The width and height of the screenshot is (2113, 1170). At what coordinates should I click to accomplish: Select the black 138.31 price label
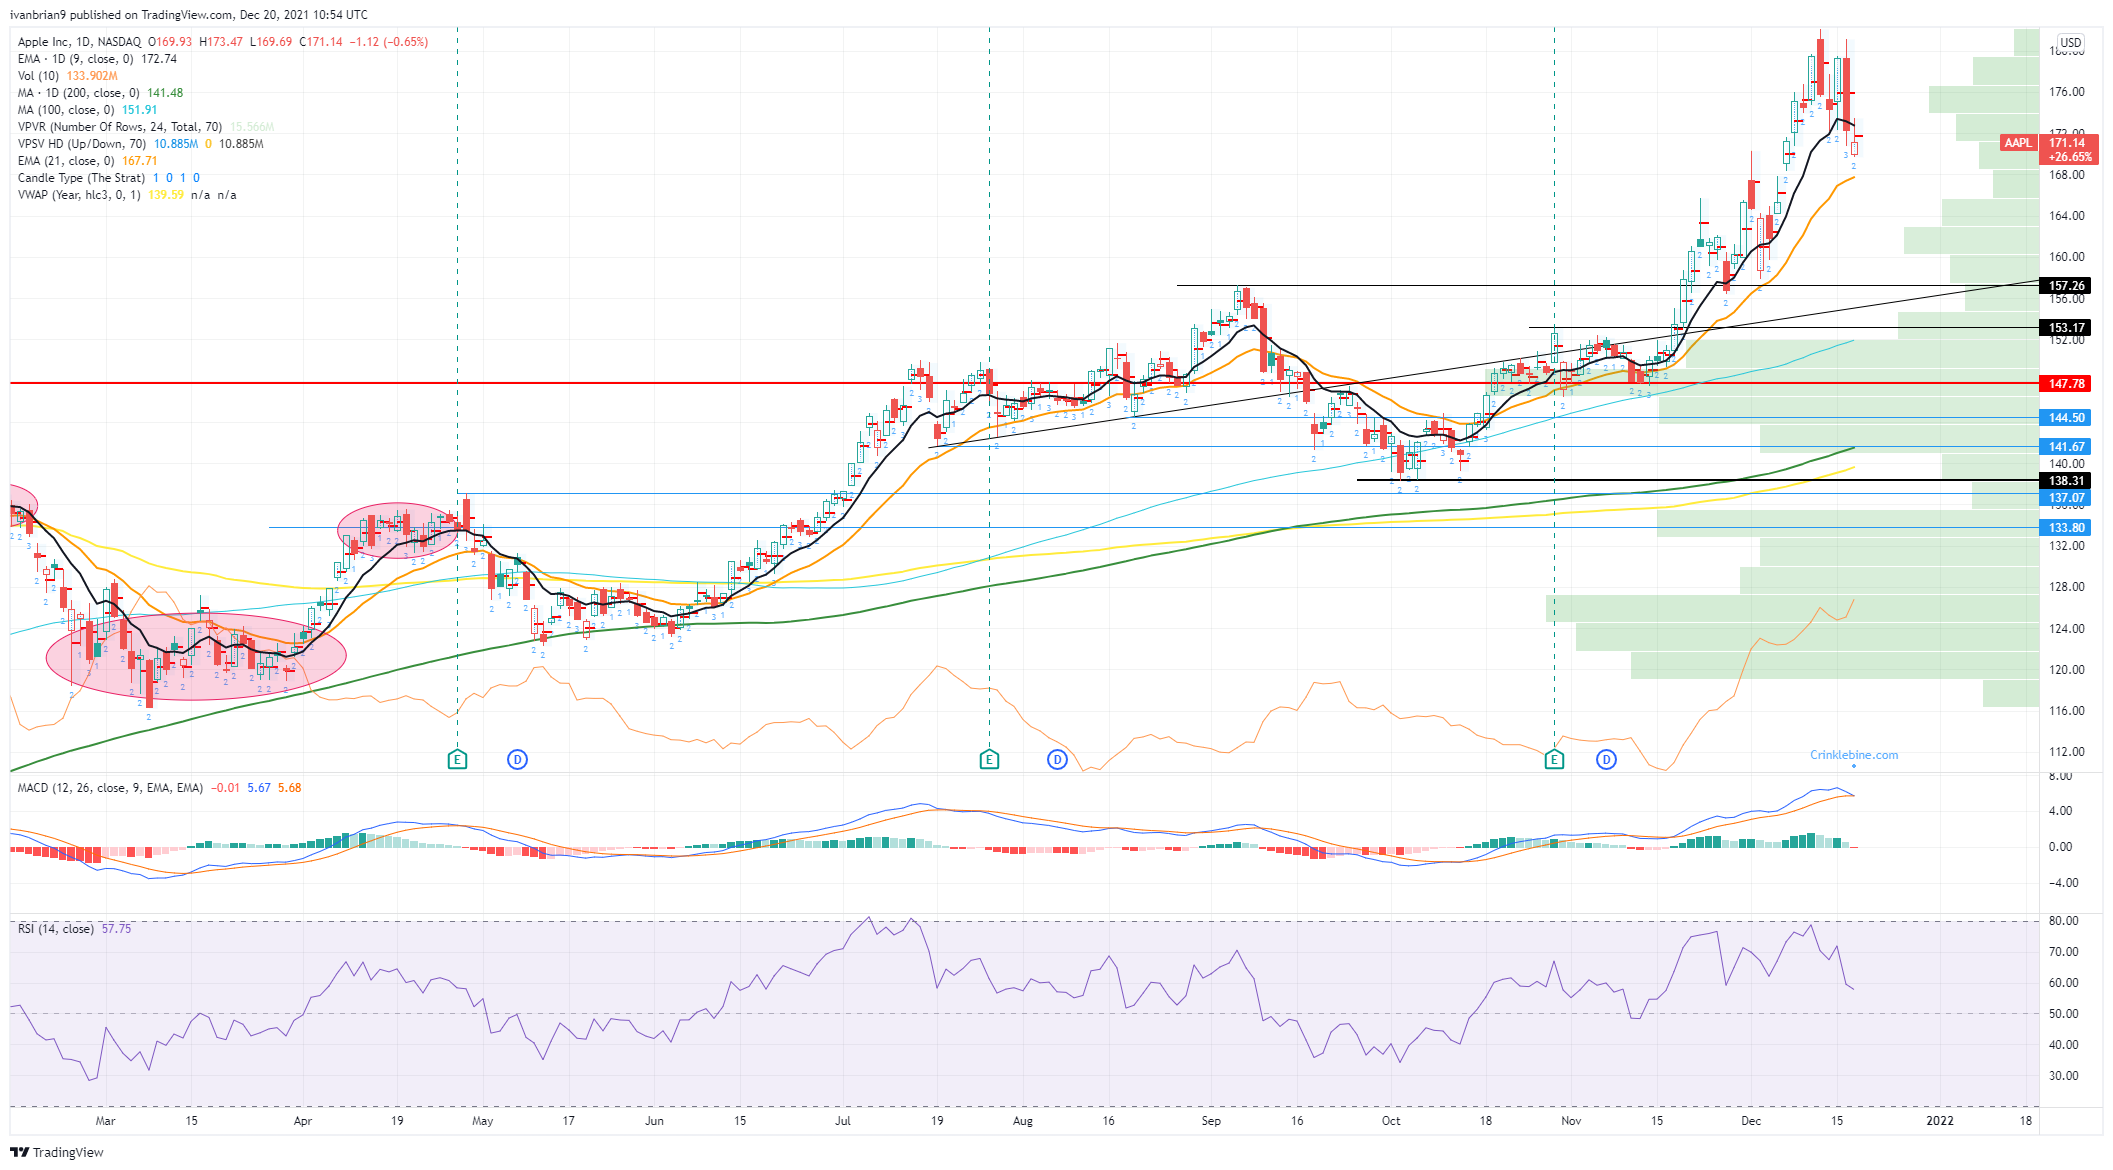[2066, 481]
